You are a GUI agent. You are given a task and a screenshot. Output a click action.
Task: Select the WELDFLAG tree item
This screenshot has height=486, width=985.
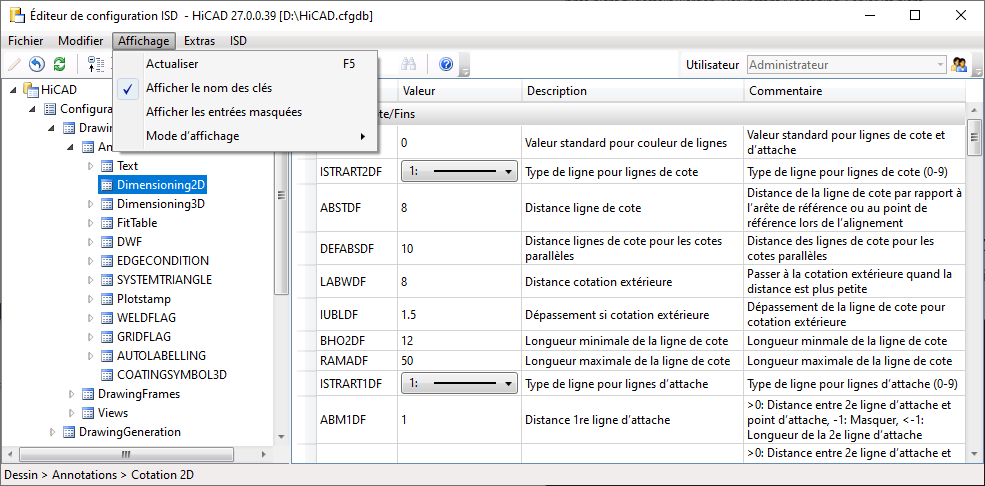(147, 318)
